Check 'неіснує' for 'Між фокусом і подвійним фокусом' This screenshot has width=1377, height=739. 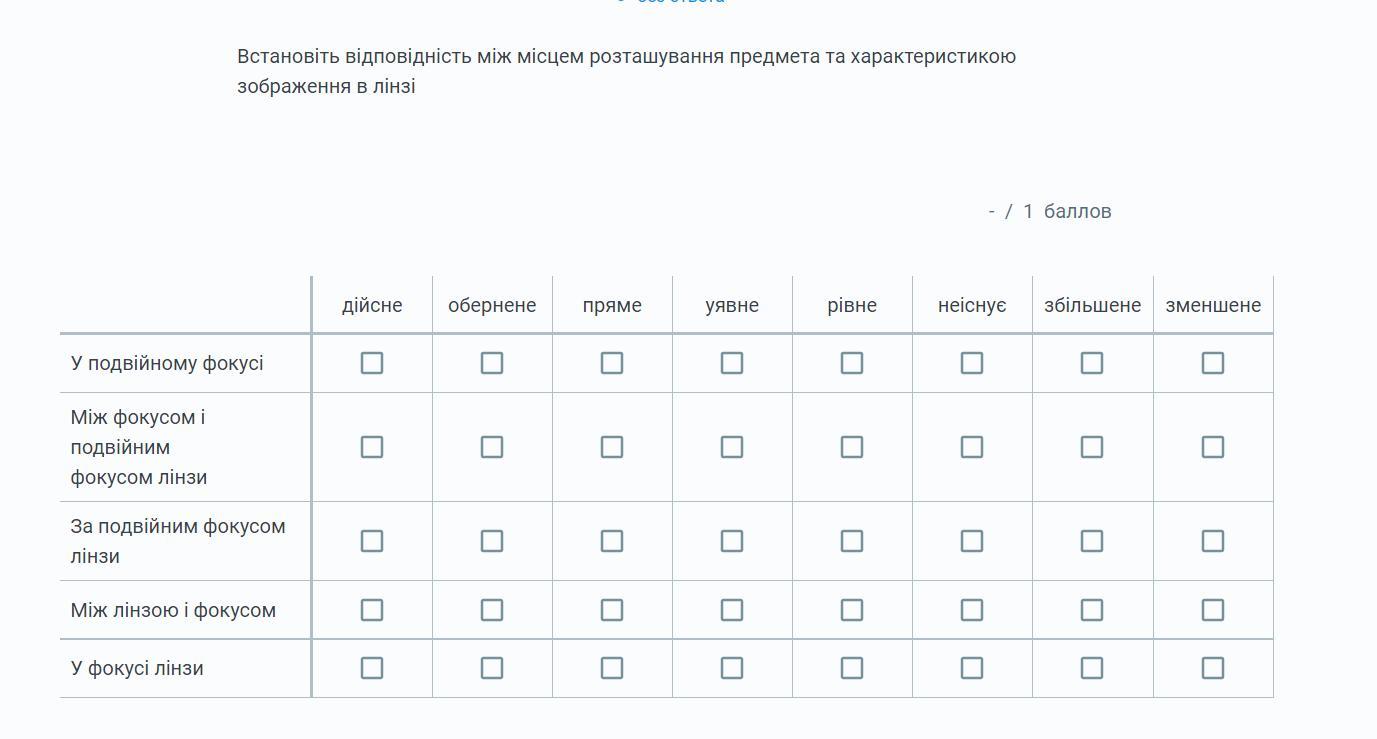971,447
